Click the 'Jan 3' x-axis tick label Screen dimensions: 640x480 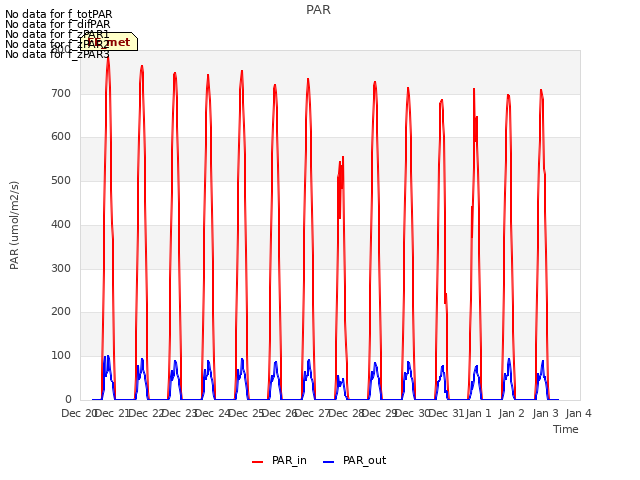[x=545, y=413]
